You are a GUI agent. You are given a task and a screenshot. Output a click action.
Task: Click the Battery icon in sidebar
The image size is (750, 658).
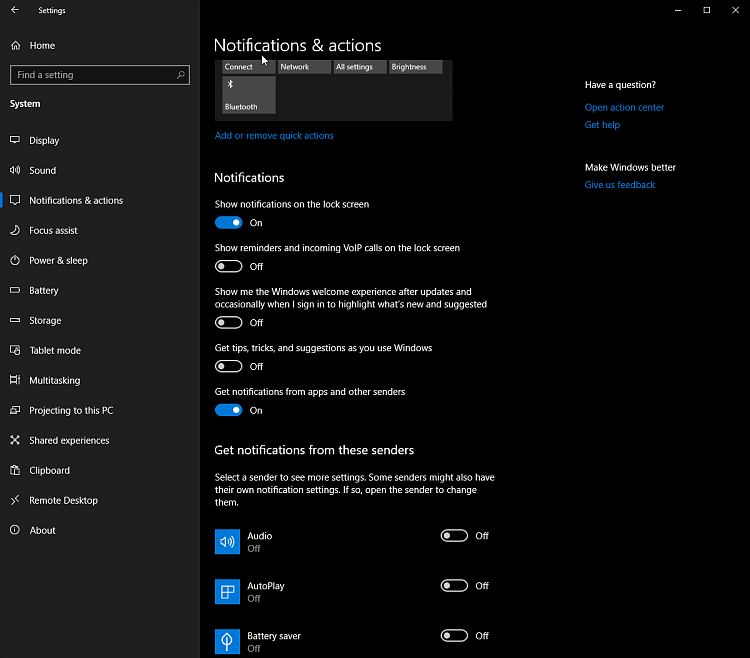pyautogui.click(x=15, y=290)
